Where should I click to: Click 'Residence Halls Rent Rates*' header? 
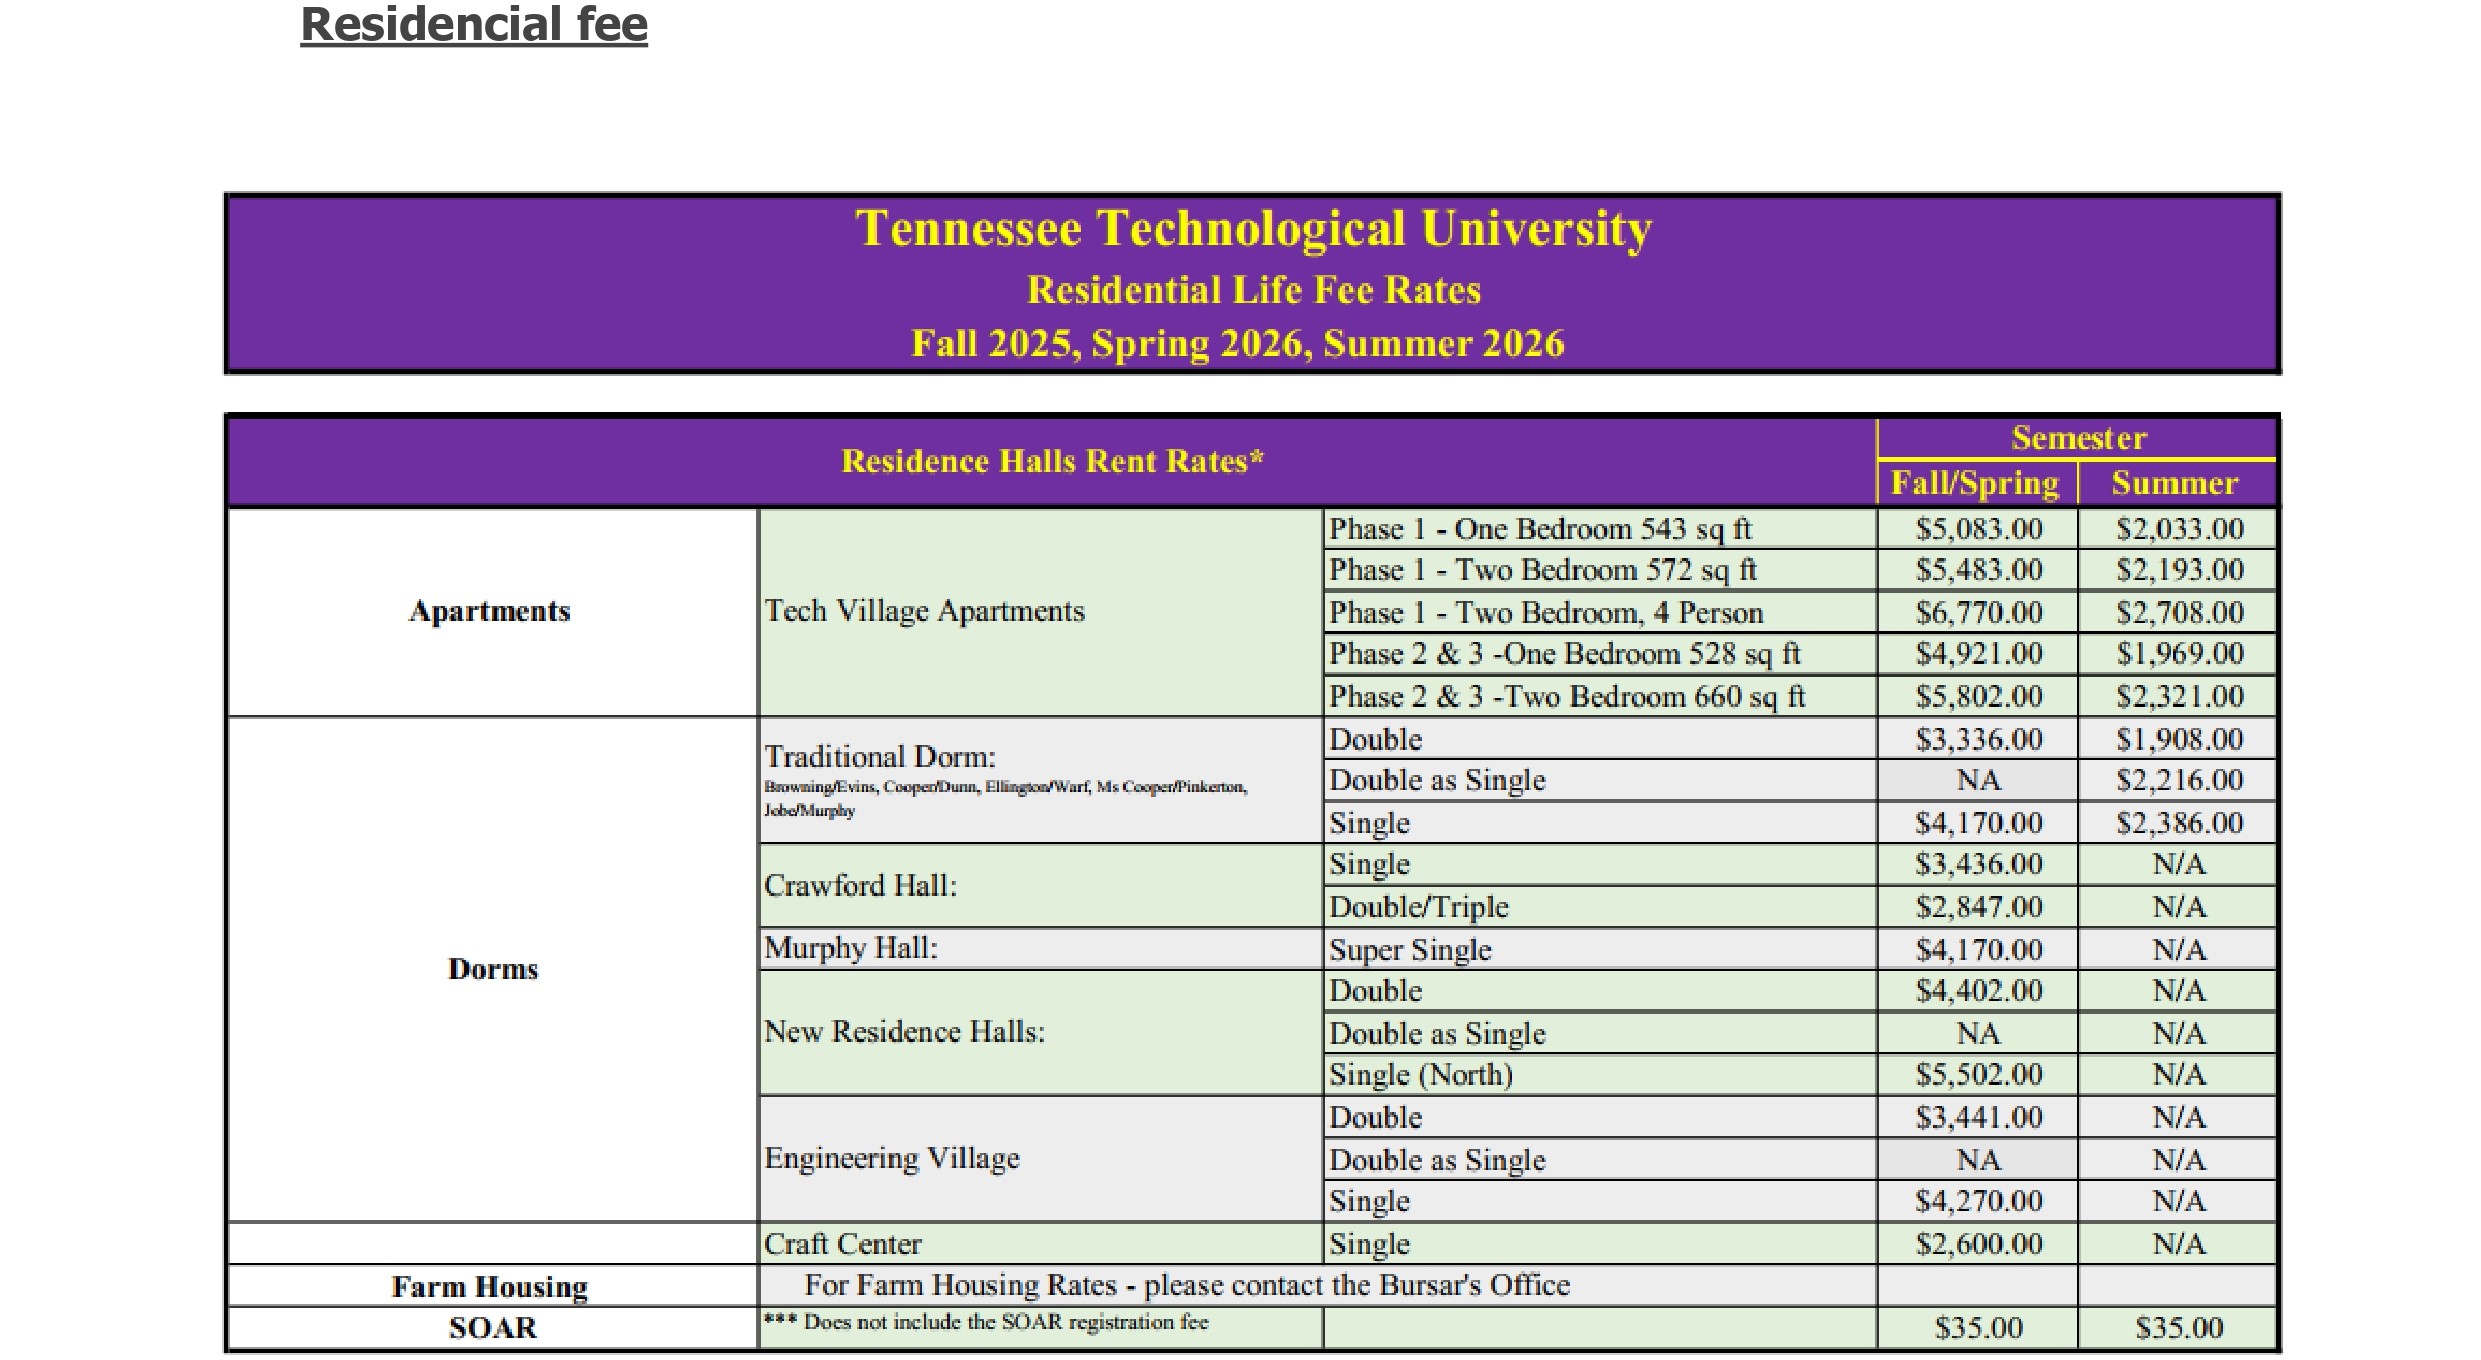[x=1052, y=461]
